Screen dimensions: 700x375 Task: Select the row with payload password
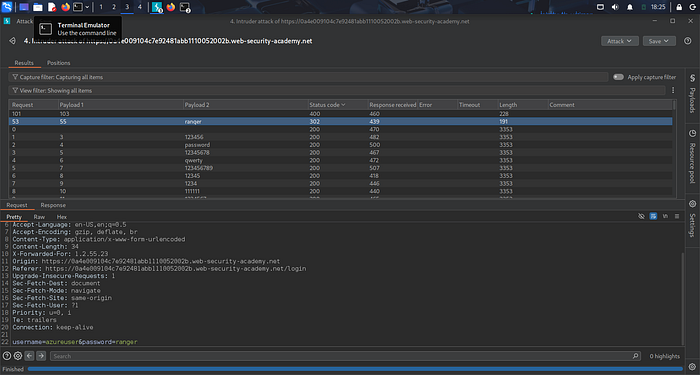341,145
